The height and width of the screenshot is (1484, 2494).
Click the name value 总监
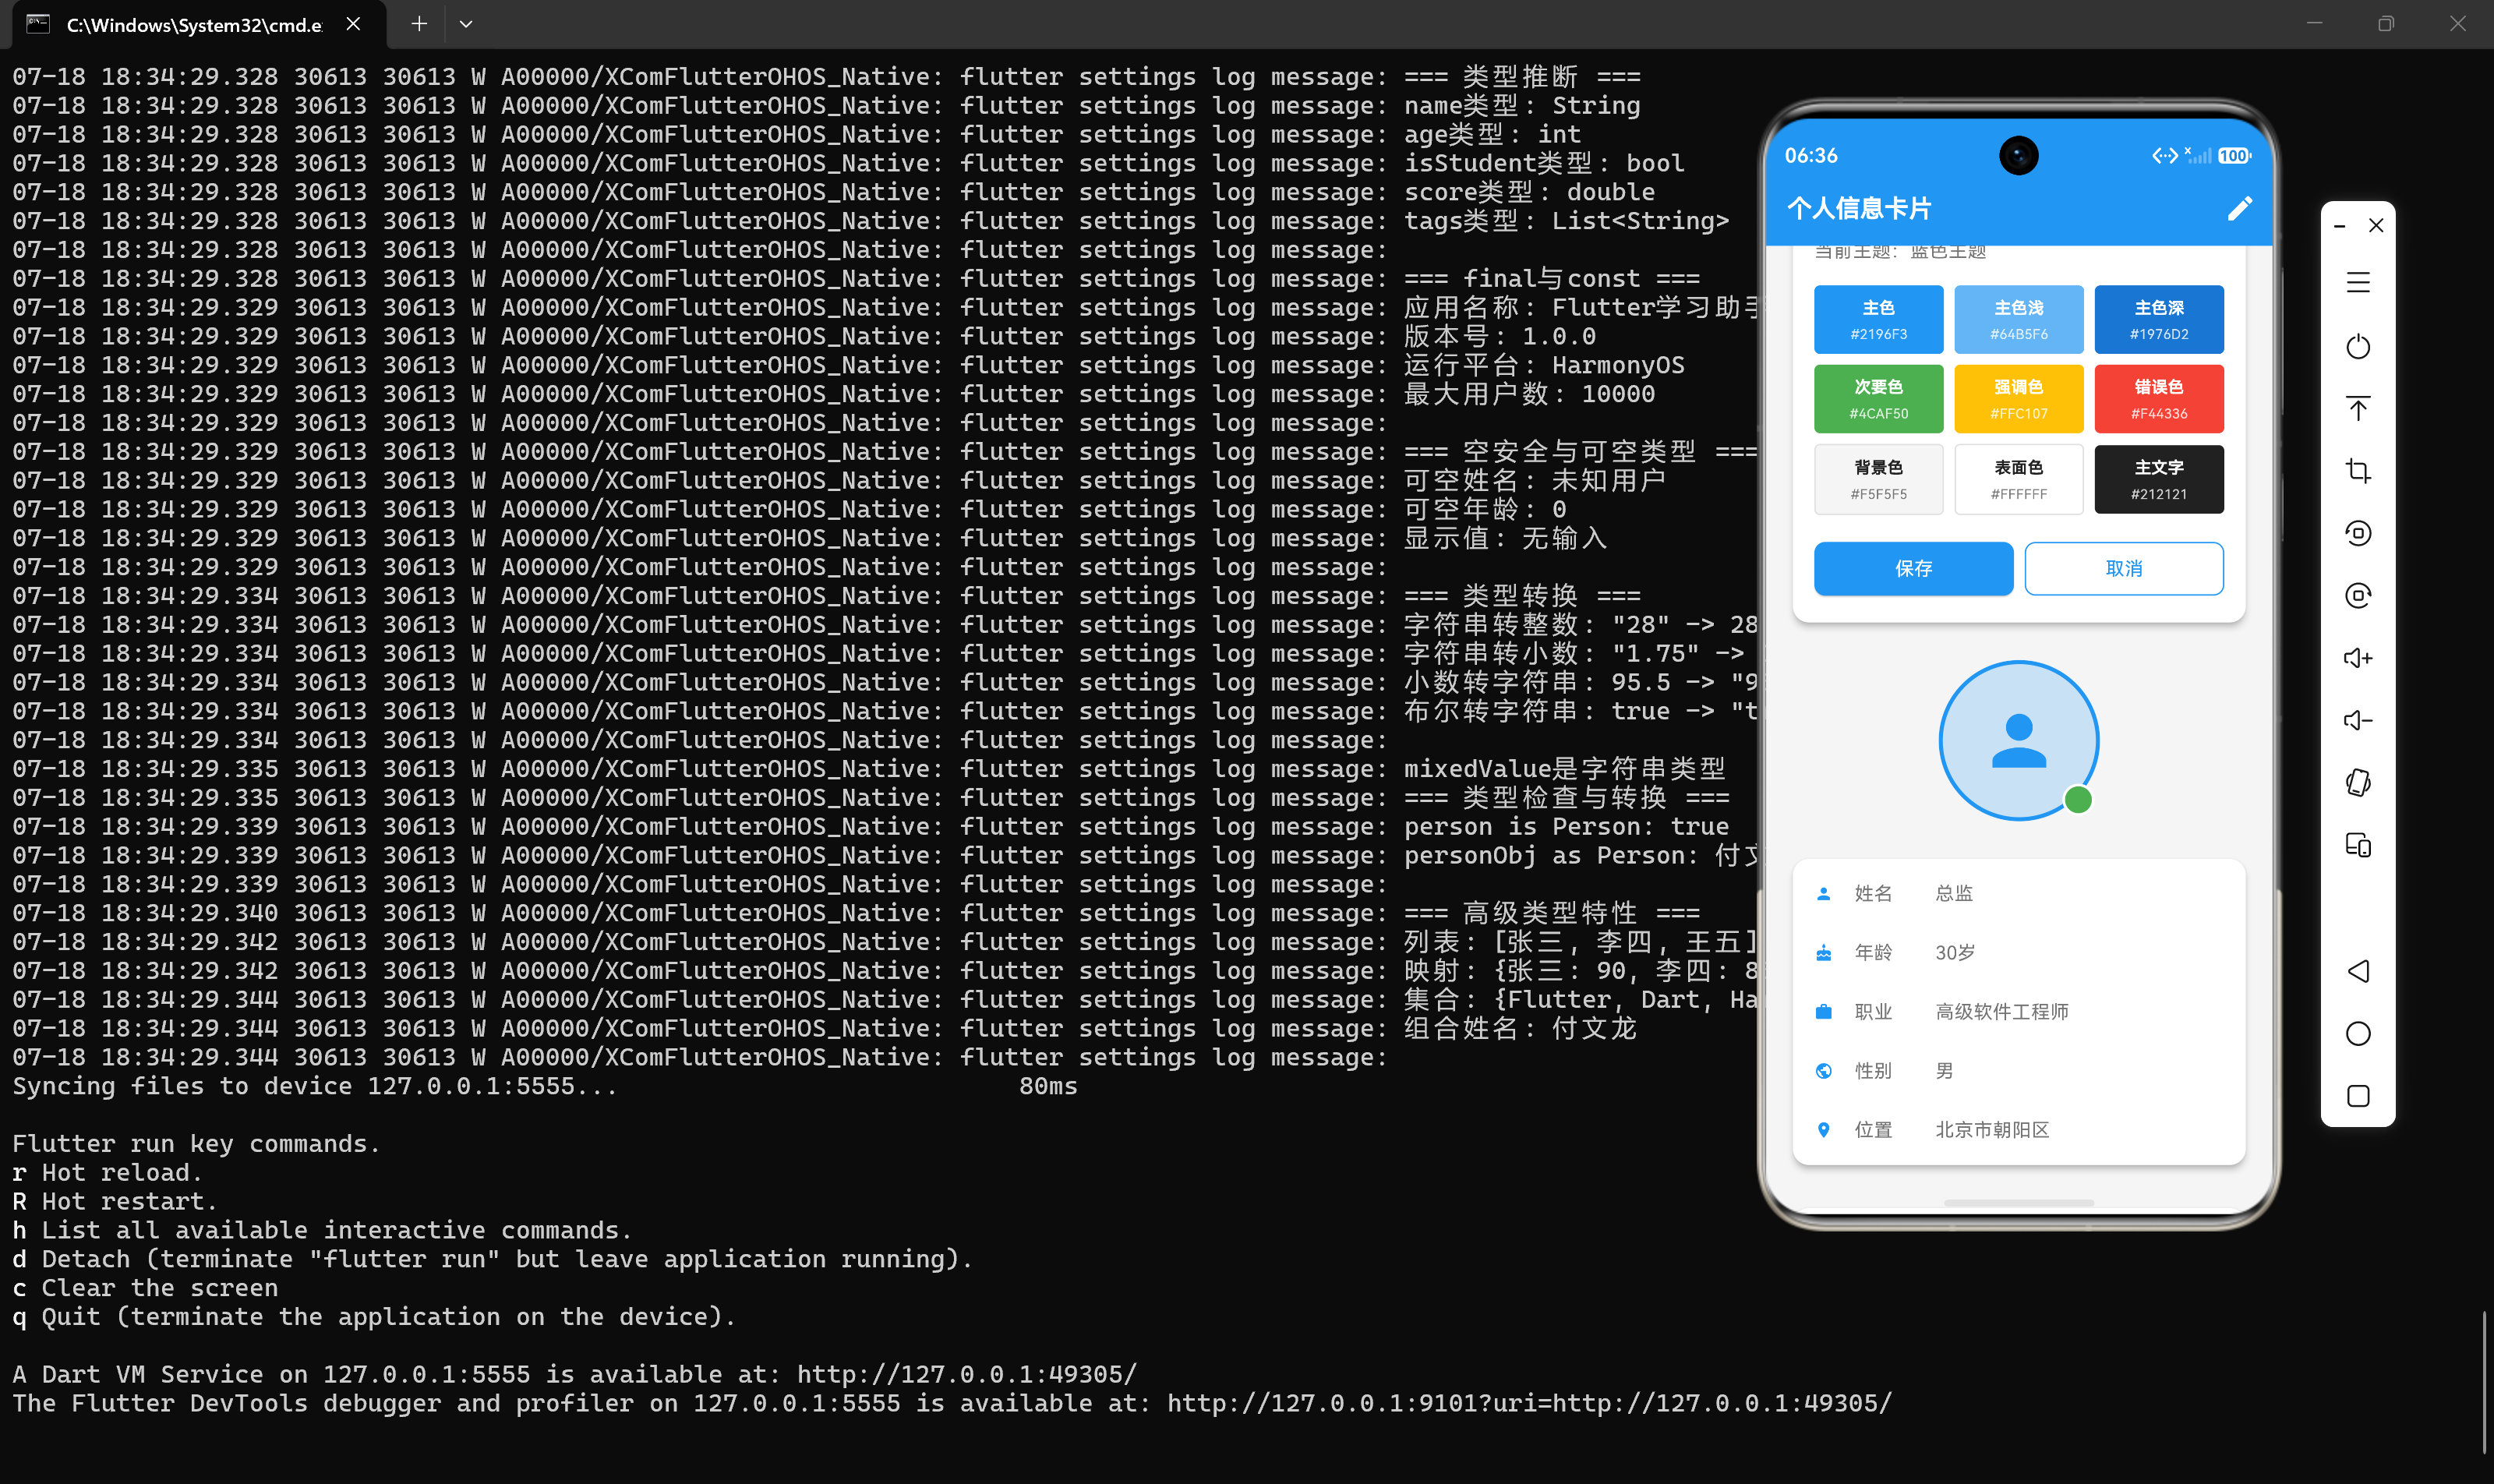tap(1954, 894)
